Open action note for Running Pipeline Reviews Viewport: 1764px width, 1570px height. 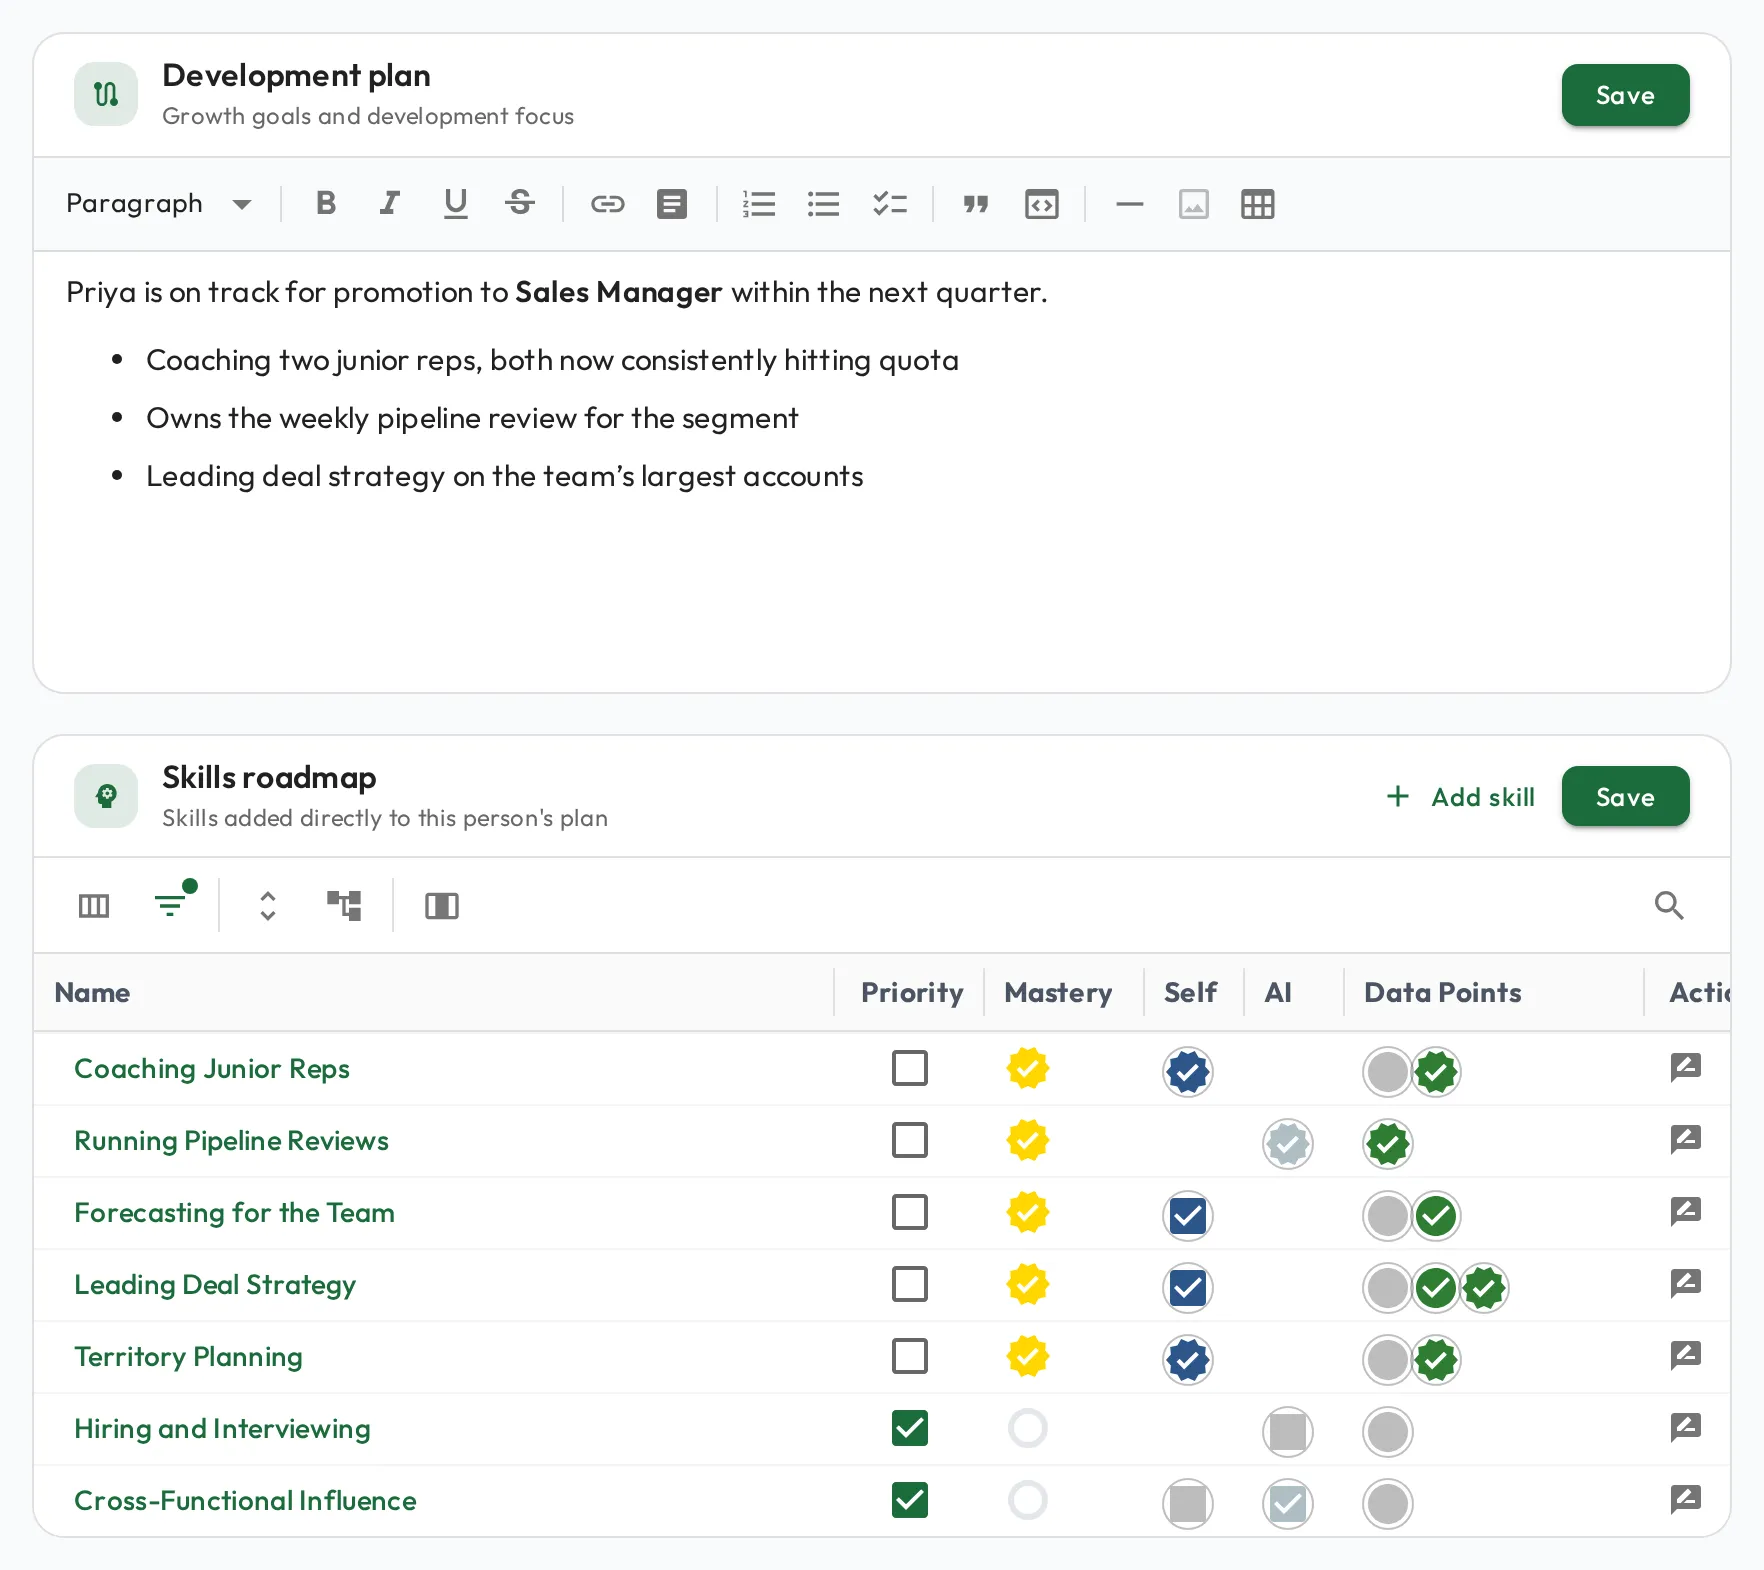point(1686,1139)
